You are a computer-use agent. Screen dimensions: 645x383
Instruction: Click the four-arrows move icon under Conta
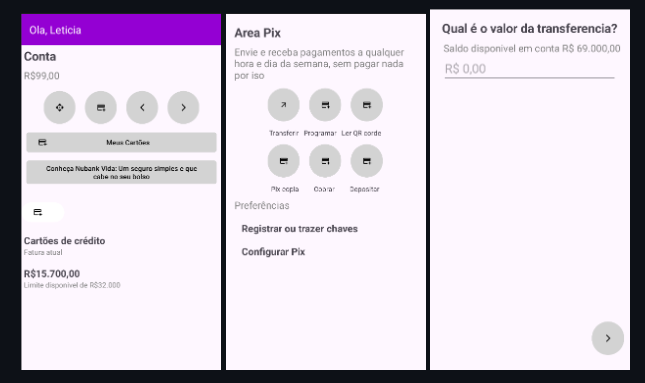click(60, 107)
